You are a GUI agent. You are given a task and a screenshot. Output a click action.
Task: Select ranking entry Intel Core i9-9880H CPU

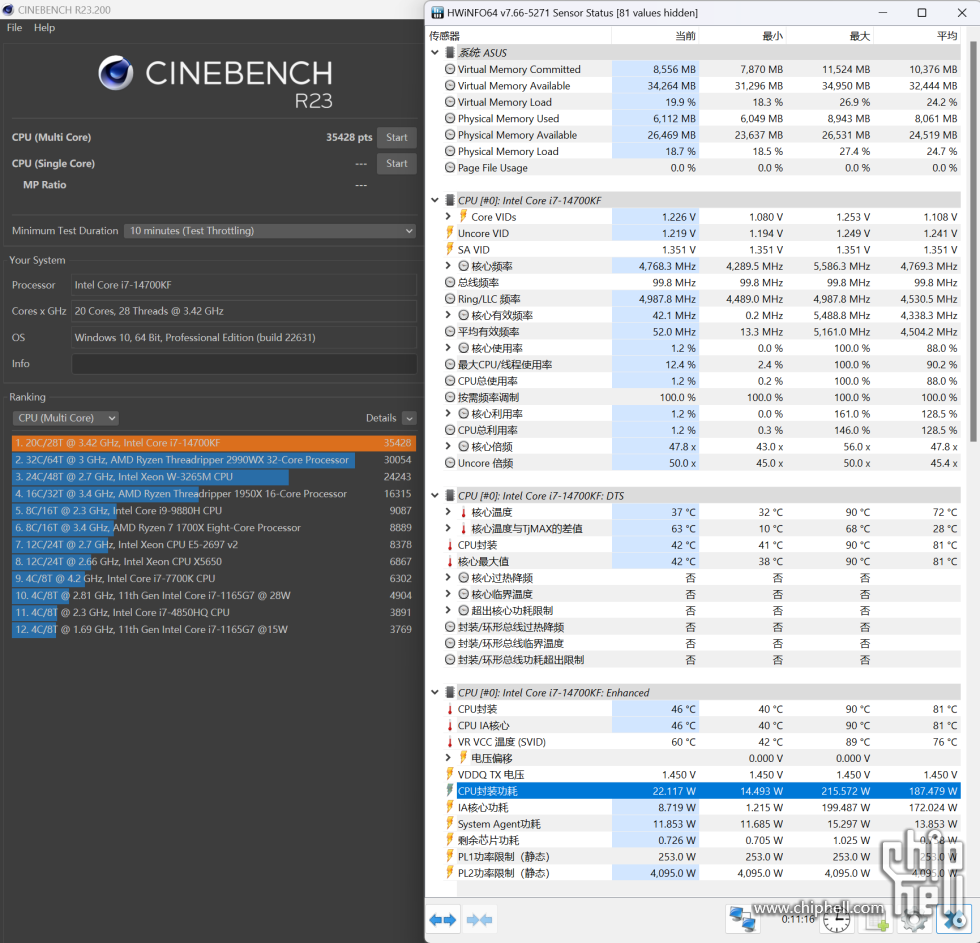214,511
